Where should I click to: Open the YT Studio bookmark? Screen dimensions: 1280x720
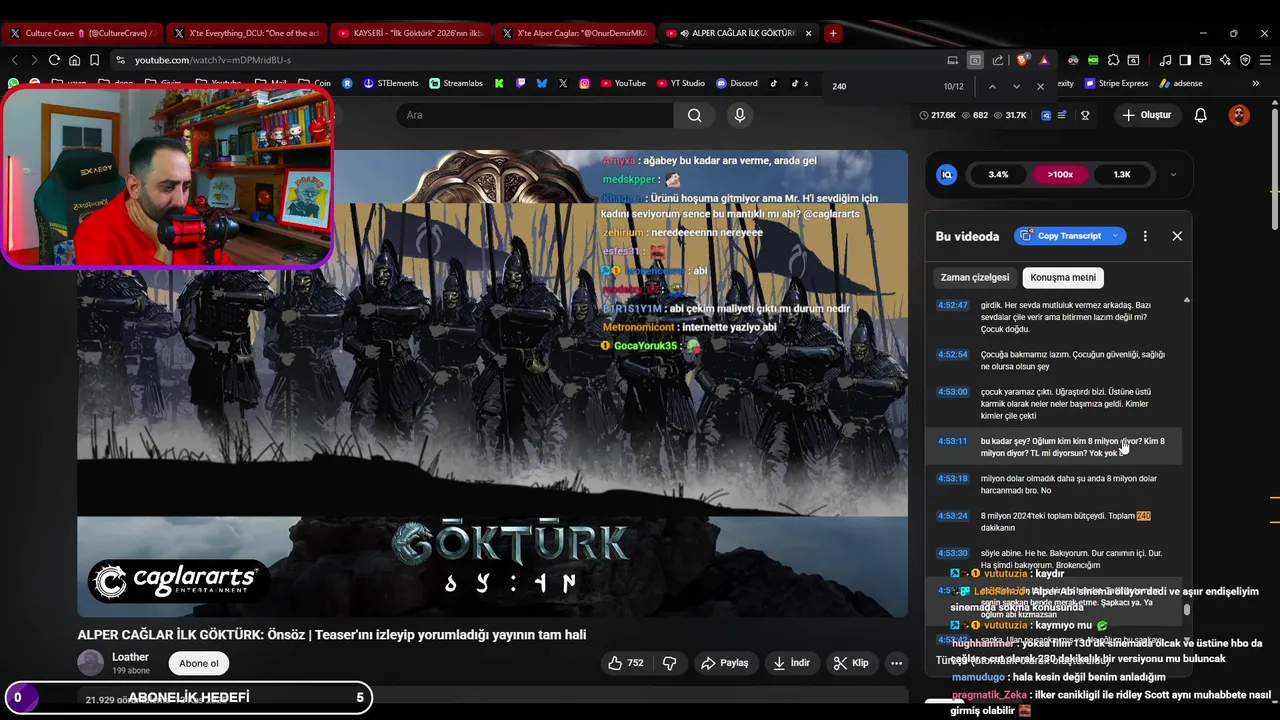click(x=680, y=83)
